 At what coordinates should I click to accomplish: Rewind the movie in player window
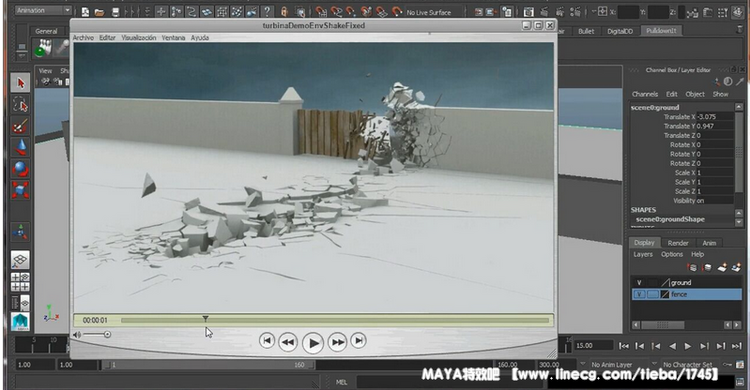pos(288,342)
